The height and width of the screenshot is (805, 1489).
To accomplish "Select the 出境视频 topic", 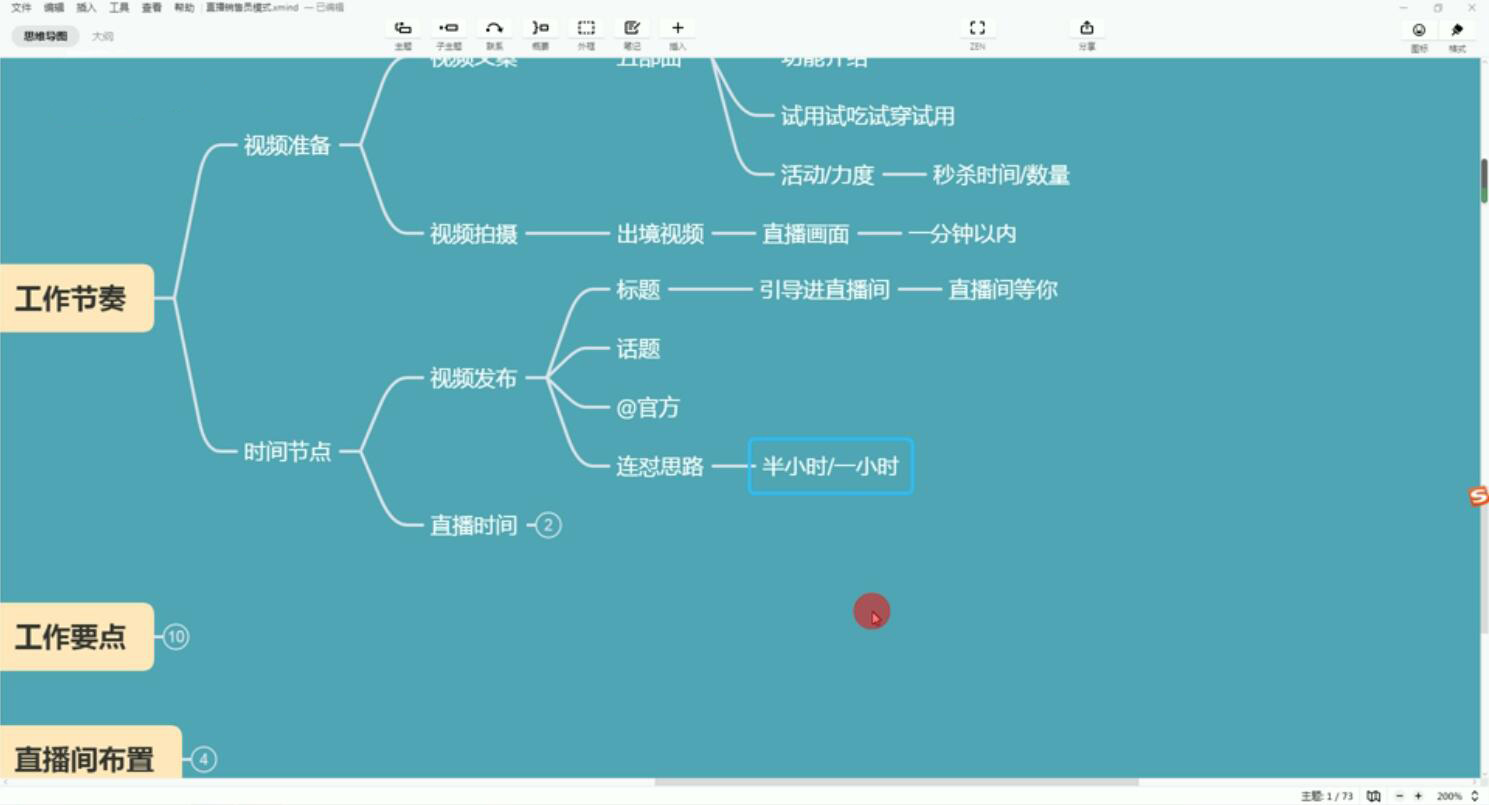I will [660, 234].
